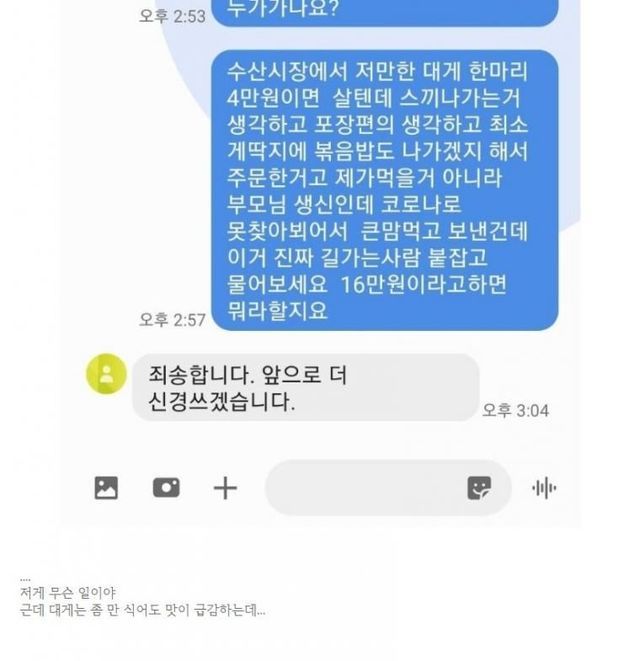Tap the '신경쓰겠습니다.' line in gray bubble

coord(222,401)
